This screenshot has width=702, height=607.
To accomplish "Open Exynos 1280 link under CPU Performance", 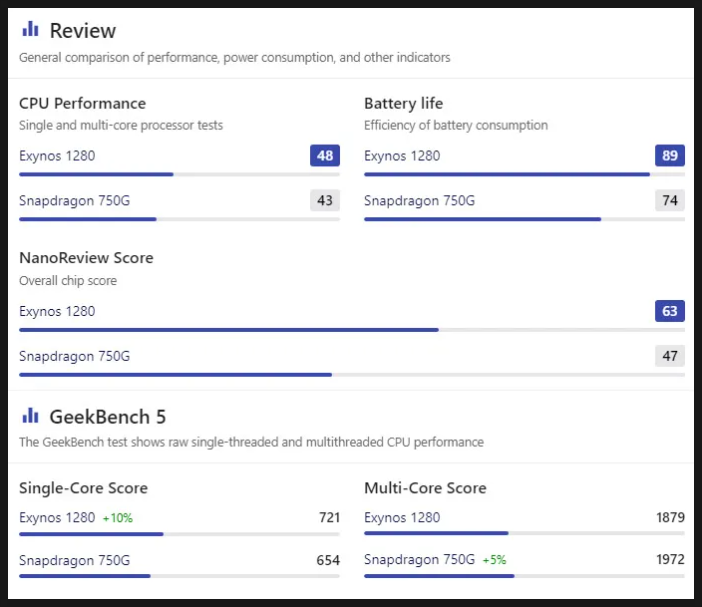I will click(57, 156).
